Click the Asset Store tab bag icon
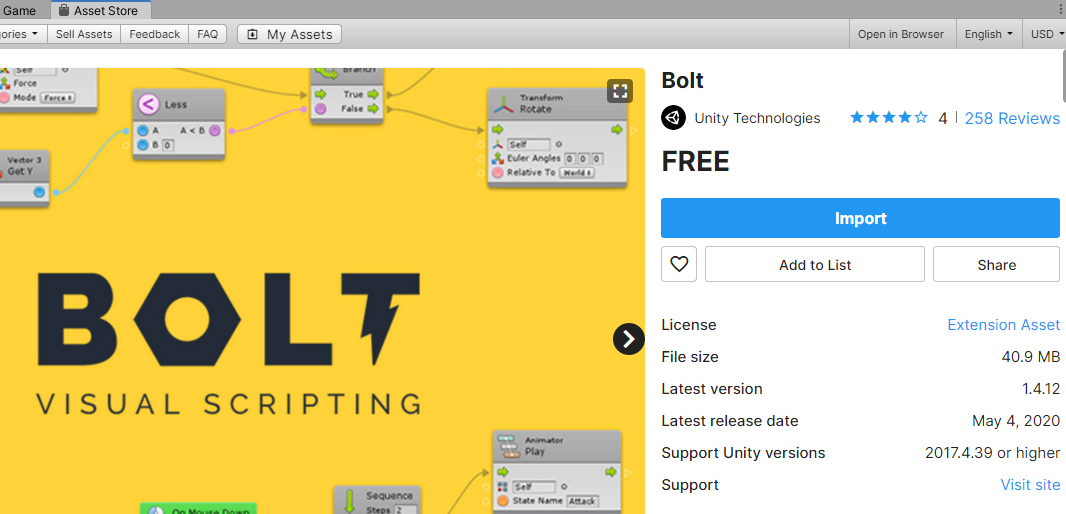 tap(63, 11)
